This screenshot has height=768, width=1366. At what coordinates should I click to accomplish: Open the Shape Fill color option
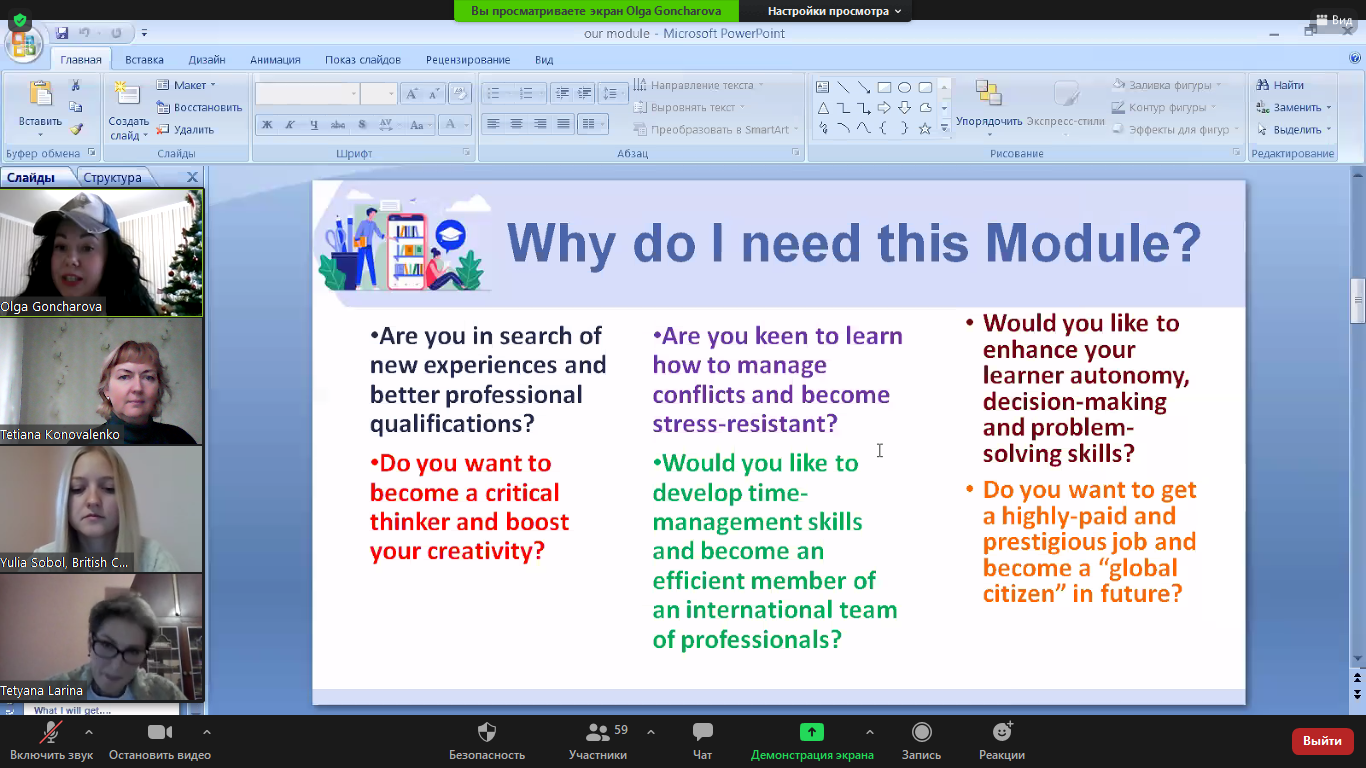(1166, 85)
